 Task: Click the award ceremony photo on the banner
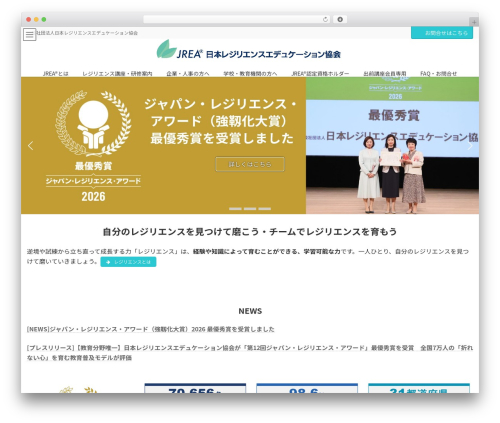click(392, 146)
